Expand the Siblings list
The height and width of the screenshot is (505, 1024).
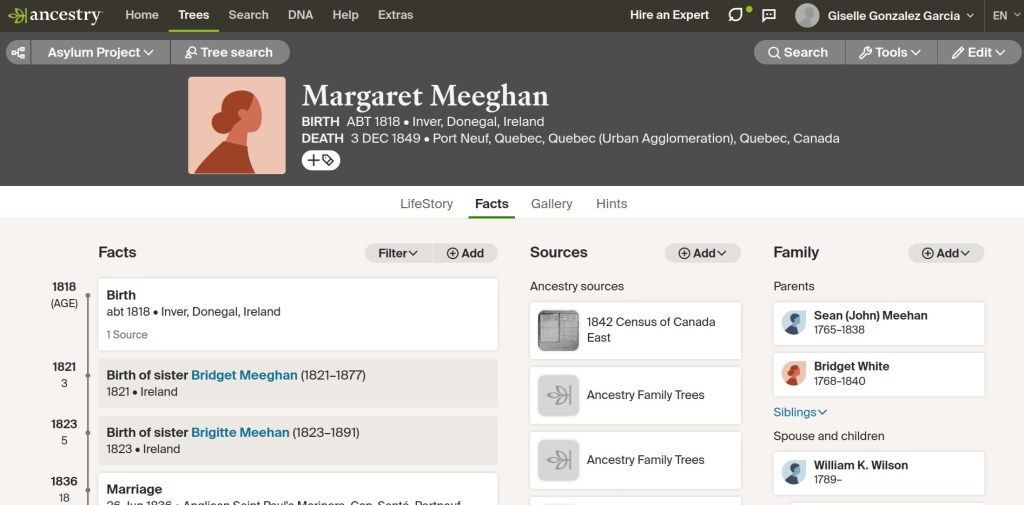[x=800, y=412]
